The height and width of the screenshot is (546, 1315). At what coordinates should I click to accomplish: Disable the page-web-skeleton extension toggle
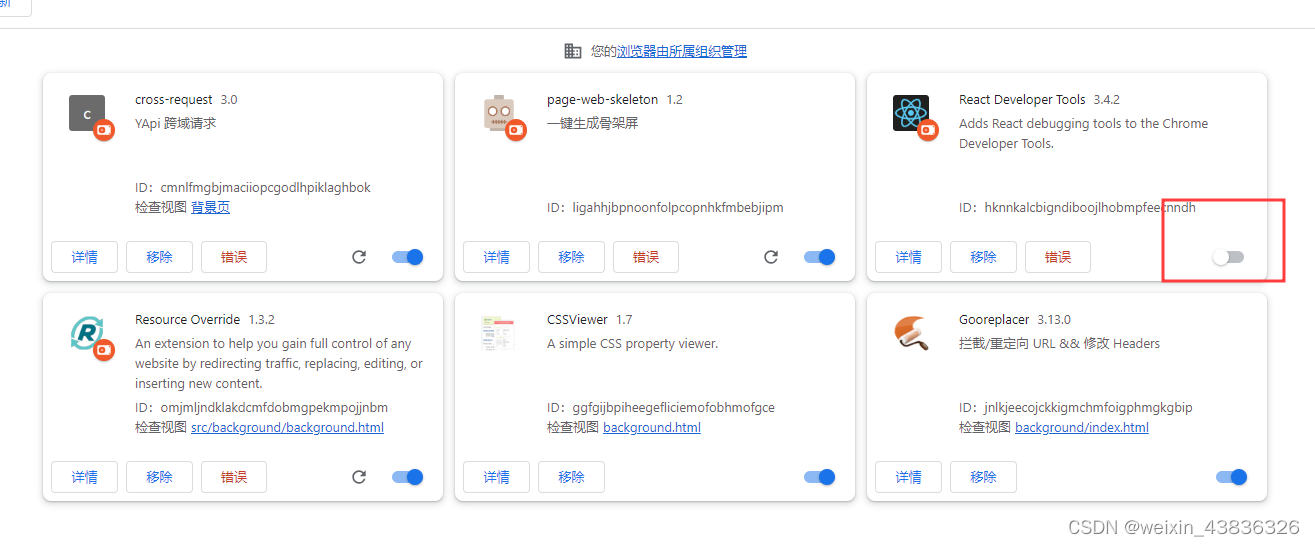tap(820, 257)
